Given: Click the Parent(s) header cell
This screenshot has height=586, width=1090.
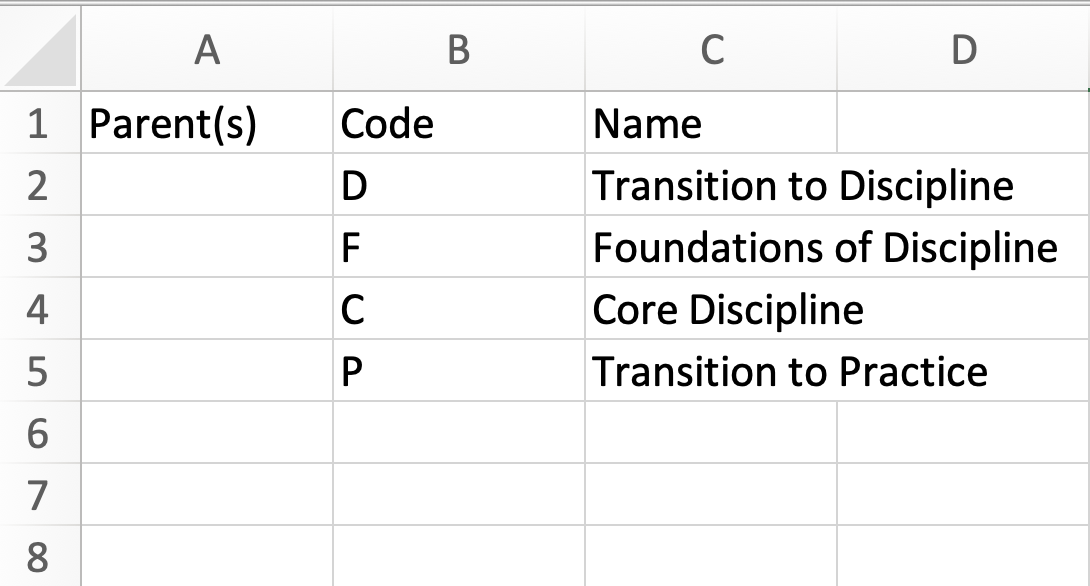Looking at the screenshot, I should pos(207,124).
